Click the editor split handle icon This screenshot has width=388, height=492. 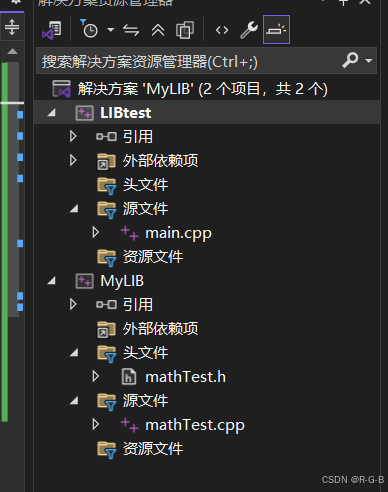12,27
